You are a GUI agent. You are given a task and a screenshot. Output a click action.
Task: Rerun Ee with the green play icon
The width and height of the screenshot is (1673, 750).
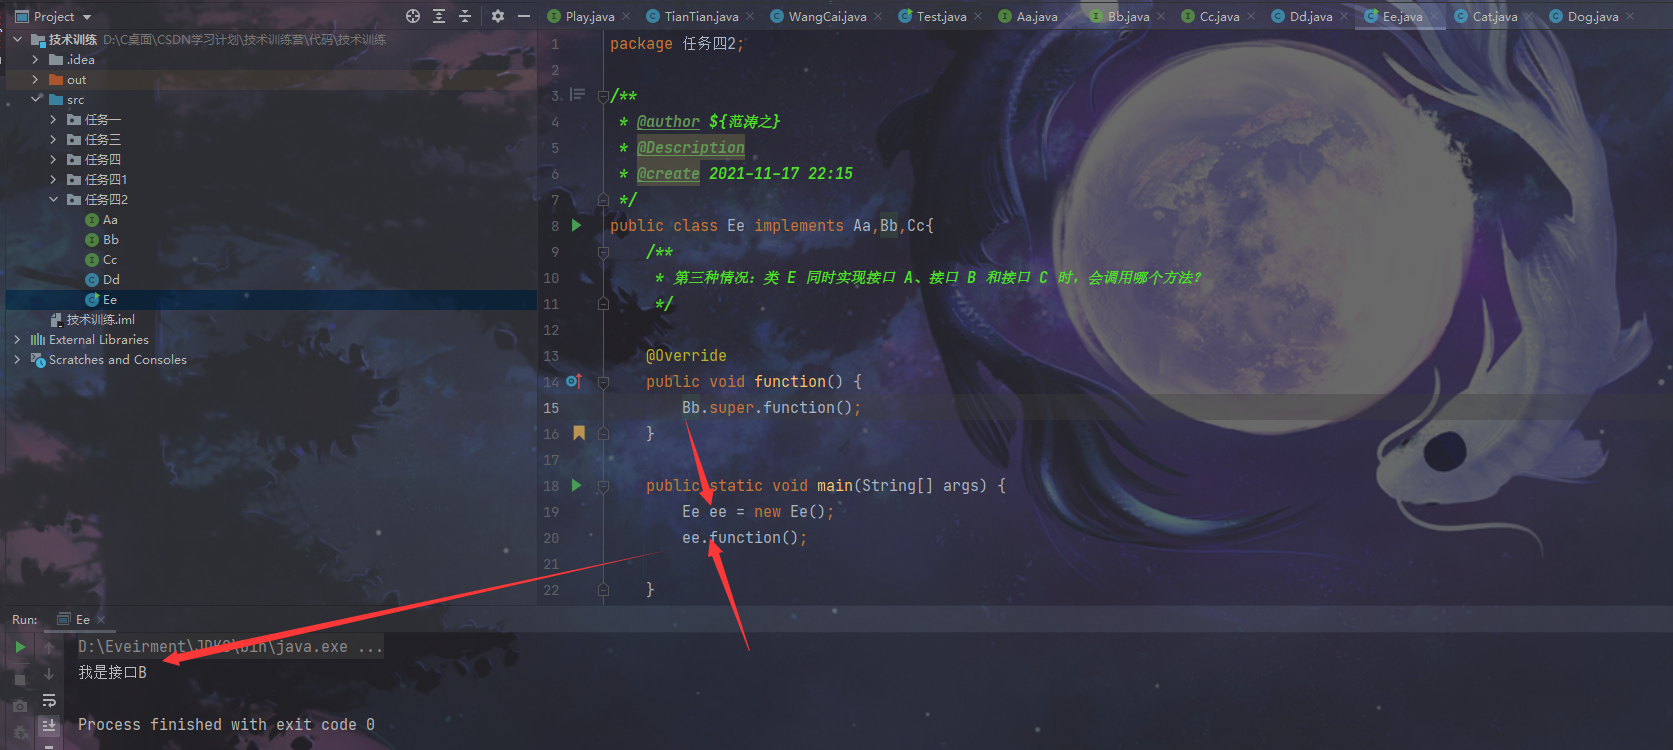(20, 647)
